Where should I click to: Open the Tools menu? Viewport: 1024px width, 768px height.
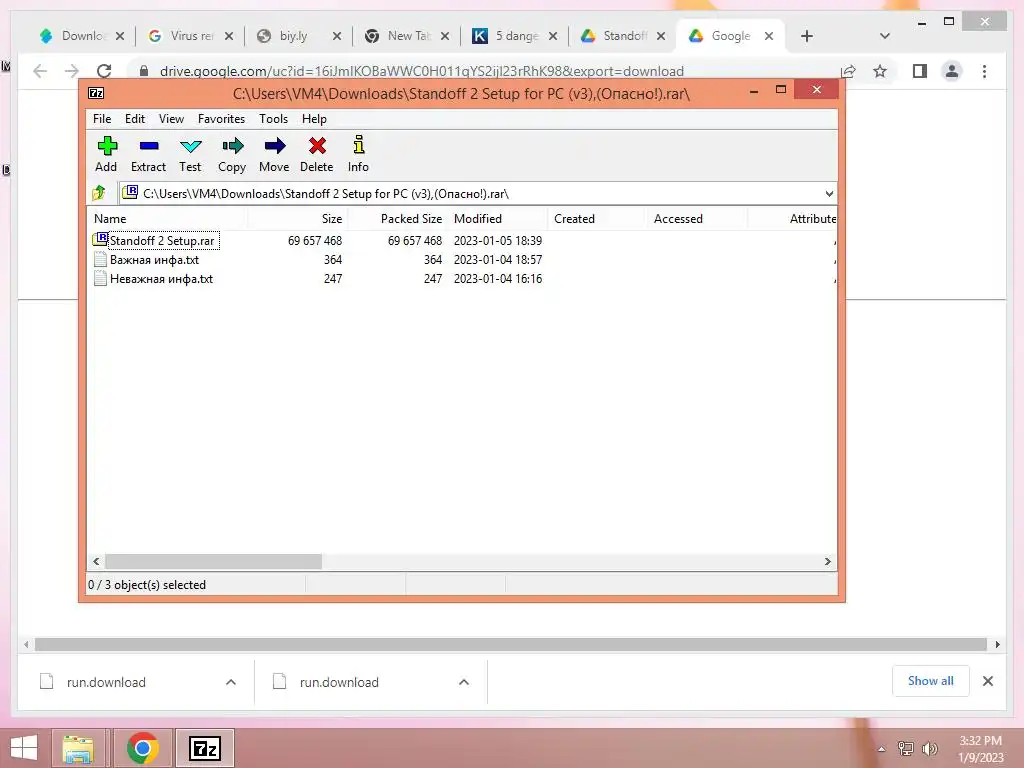point(273,119)
